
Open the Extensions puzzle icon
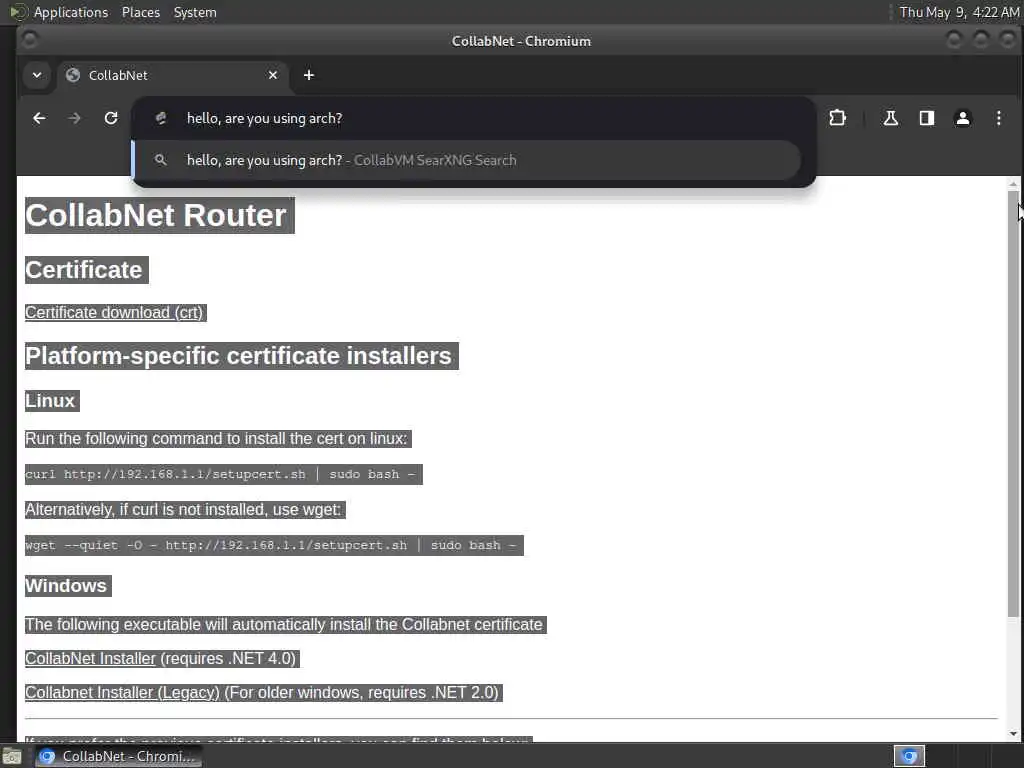(837, 118)
